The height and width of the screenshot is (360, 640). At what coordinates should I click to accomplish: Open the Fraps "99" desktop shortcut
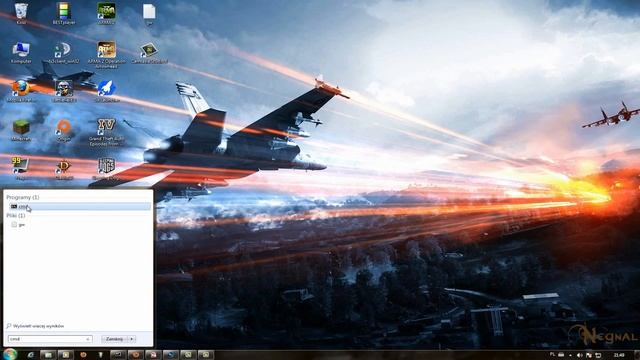point(21,168)
